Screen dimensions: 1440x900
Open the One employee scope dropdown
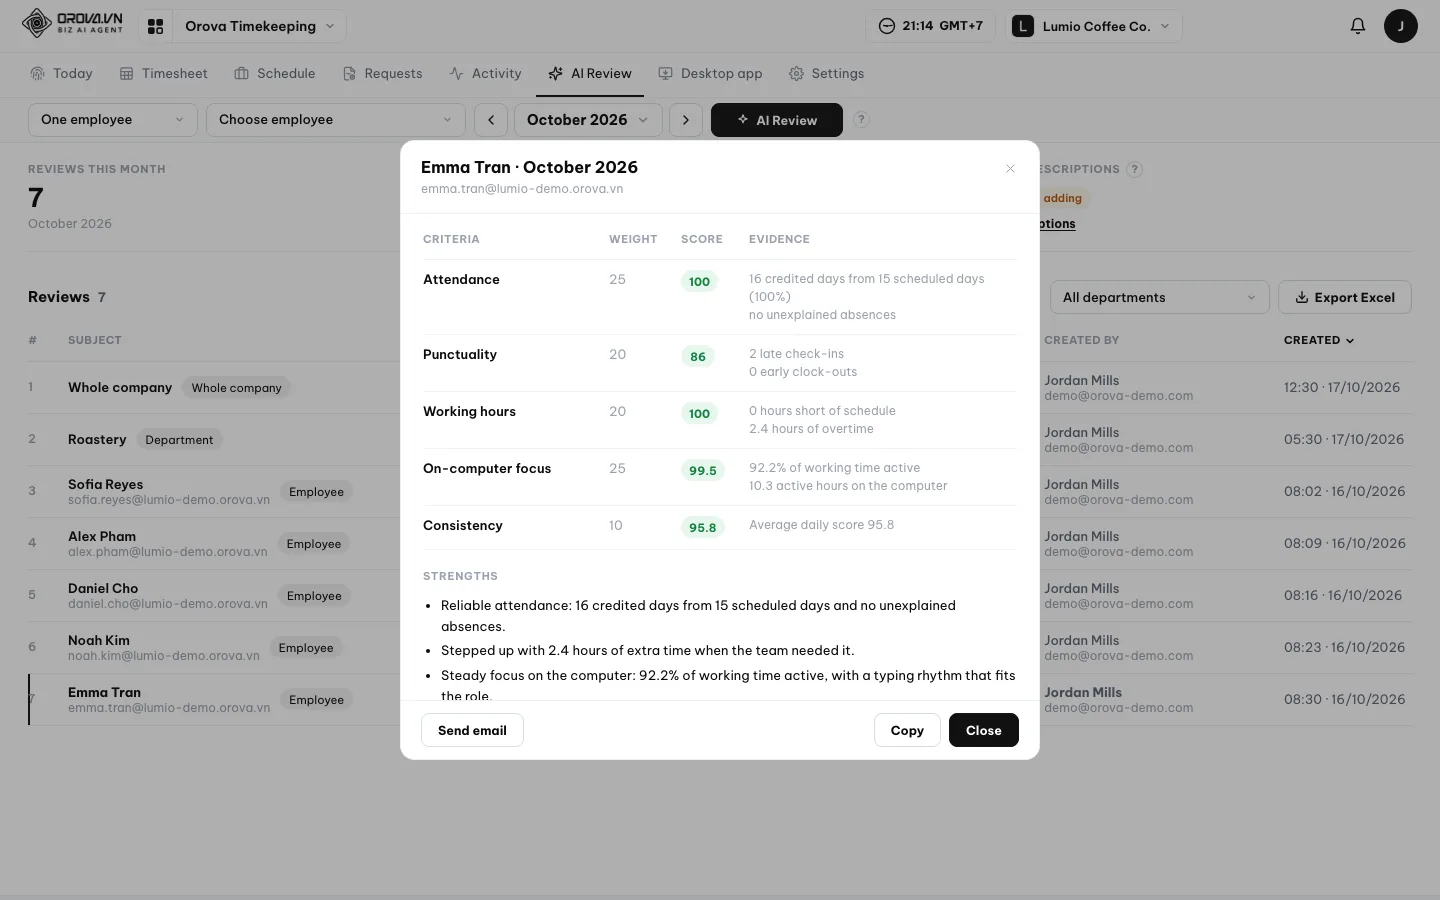pos(113,120)
